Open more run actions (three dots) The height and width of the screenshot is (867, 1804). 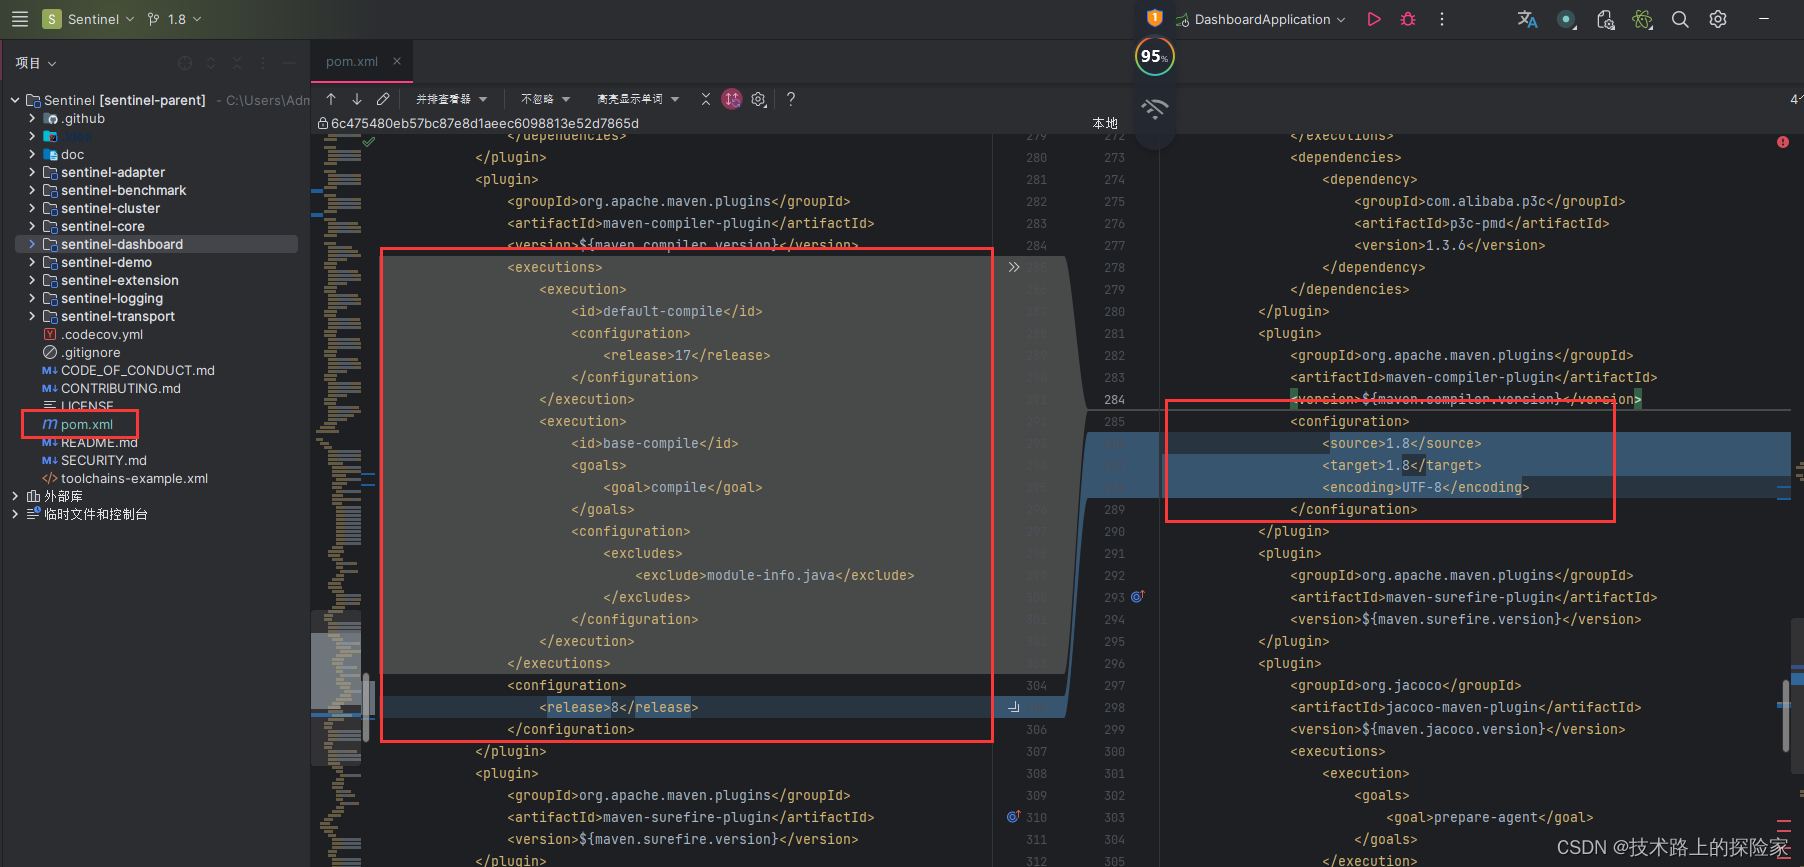coord(1441,19)
